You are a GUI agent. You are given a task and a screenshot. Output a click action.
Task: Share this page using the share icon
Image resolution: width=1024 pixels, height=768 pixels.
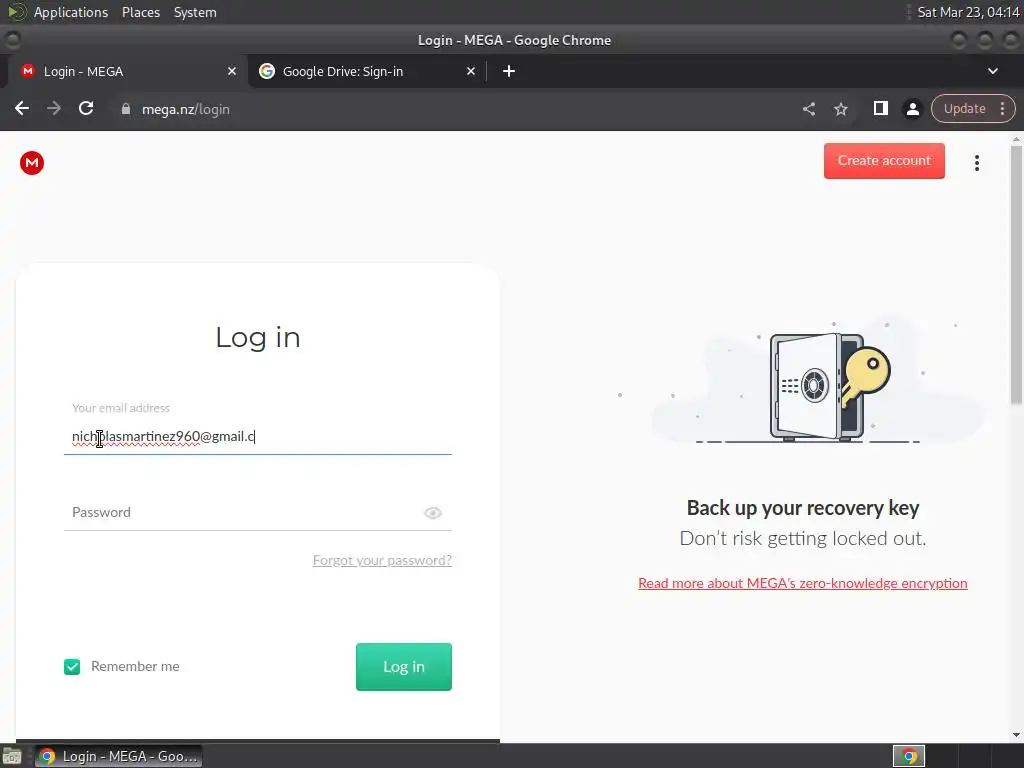coord(808,109)
